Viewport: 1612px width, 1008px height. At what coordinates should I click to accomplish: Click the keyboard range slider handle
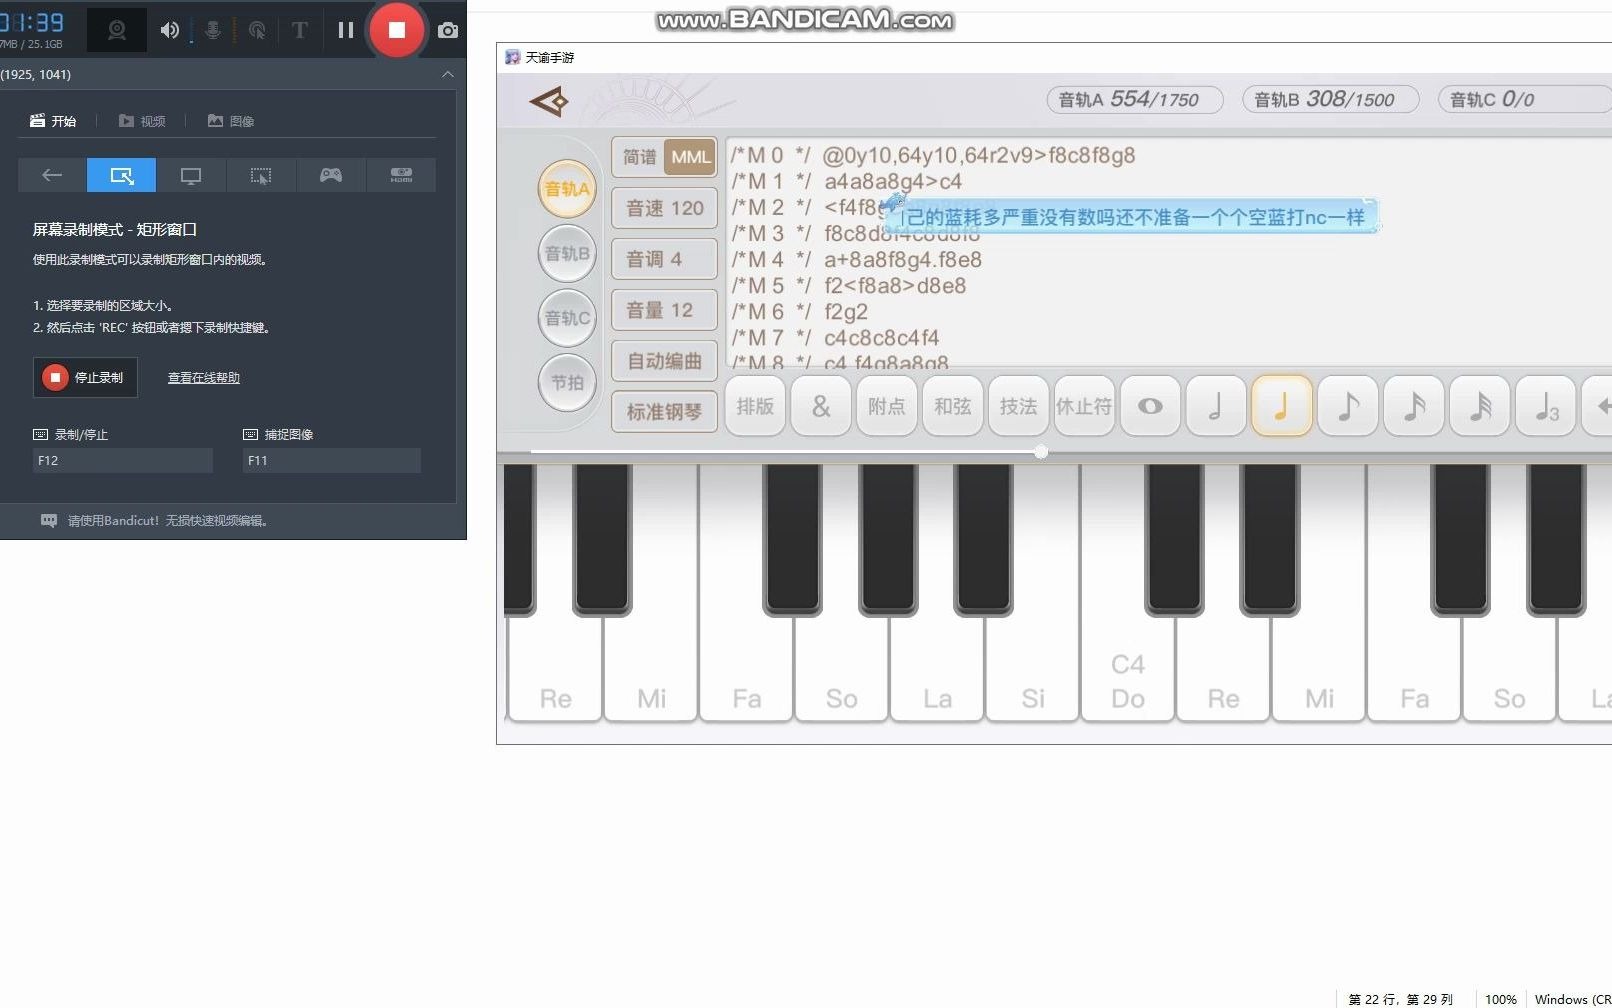pos(1041,452)
